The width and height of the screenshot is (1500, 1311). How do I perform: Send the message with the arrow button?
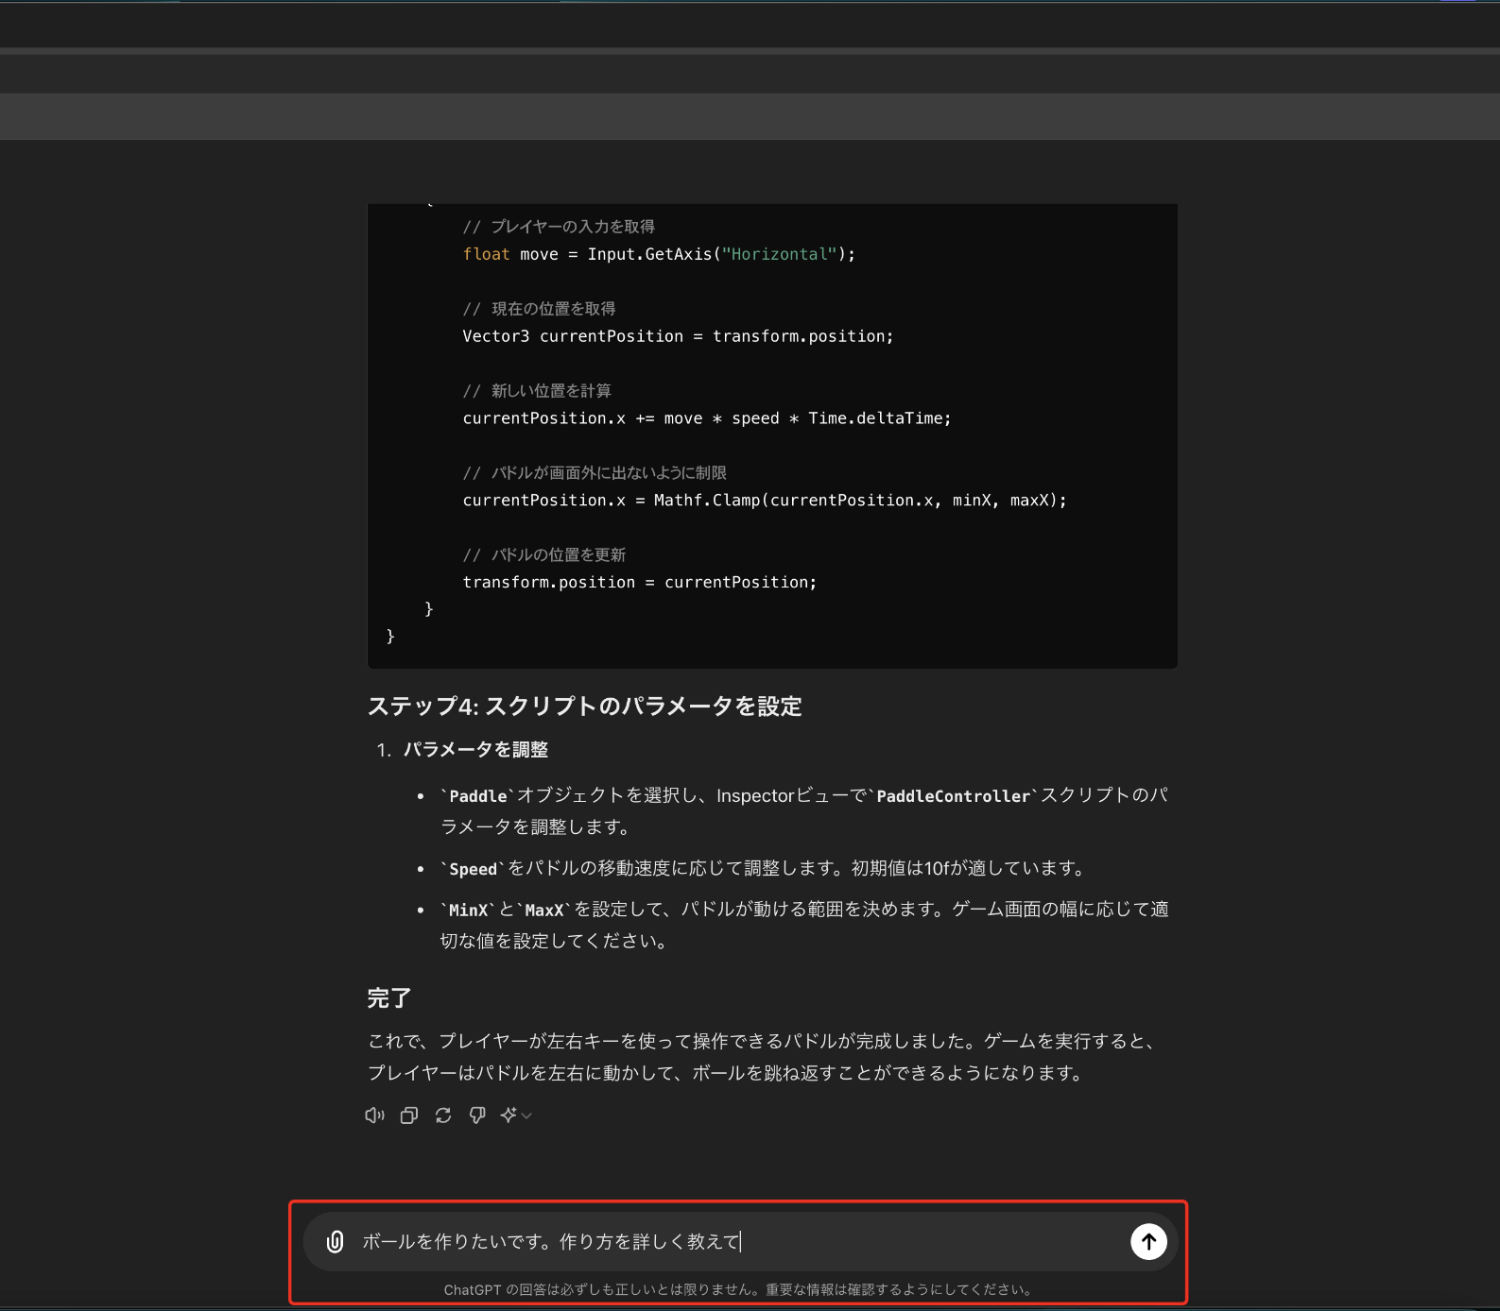point(1149,1242)
